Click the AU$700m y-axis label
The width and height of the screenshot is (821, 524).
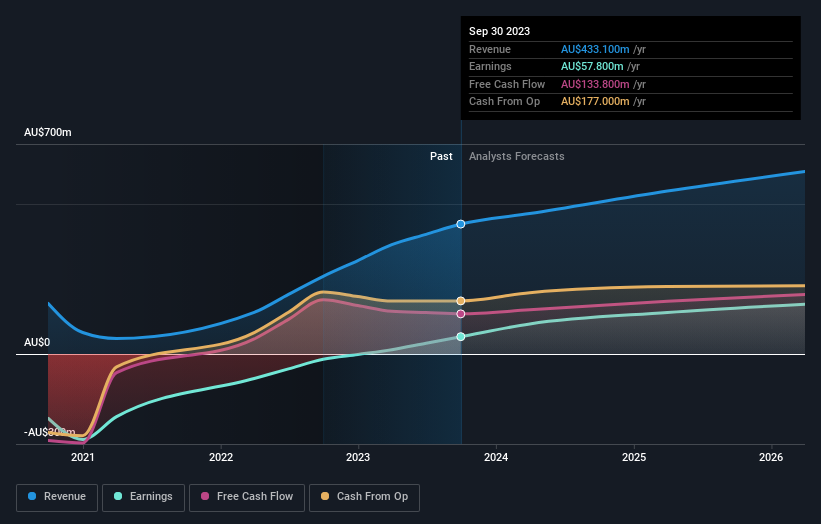tap(48, 132)
